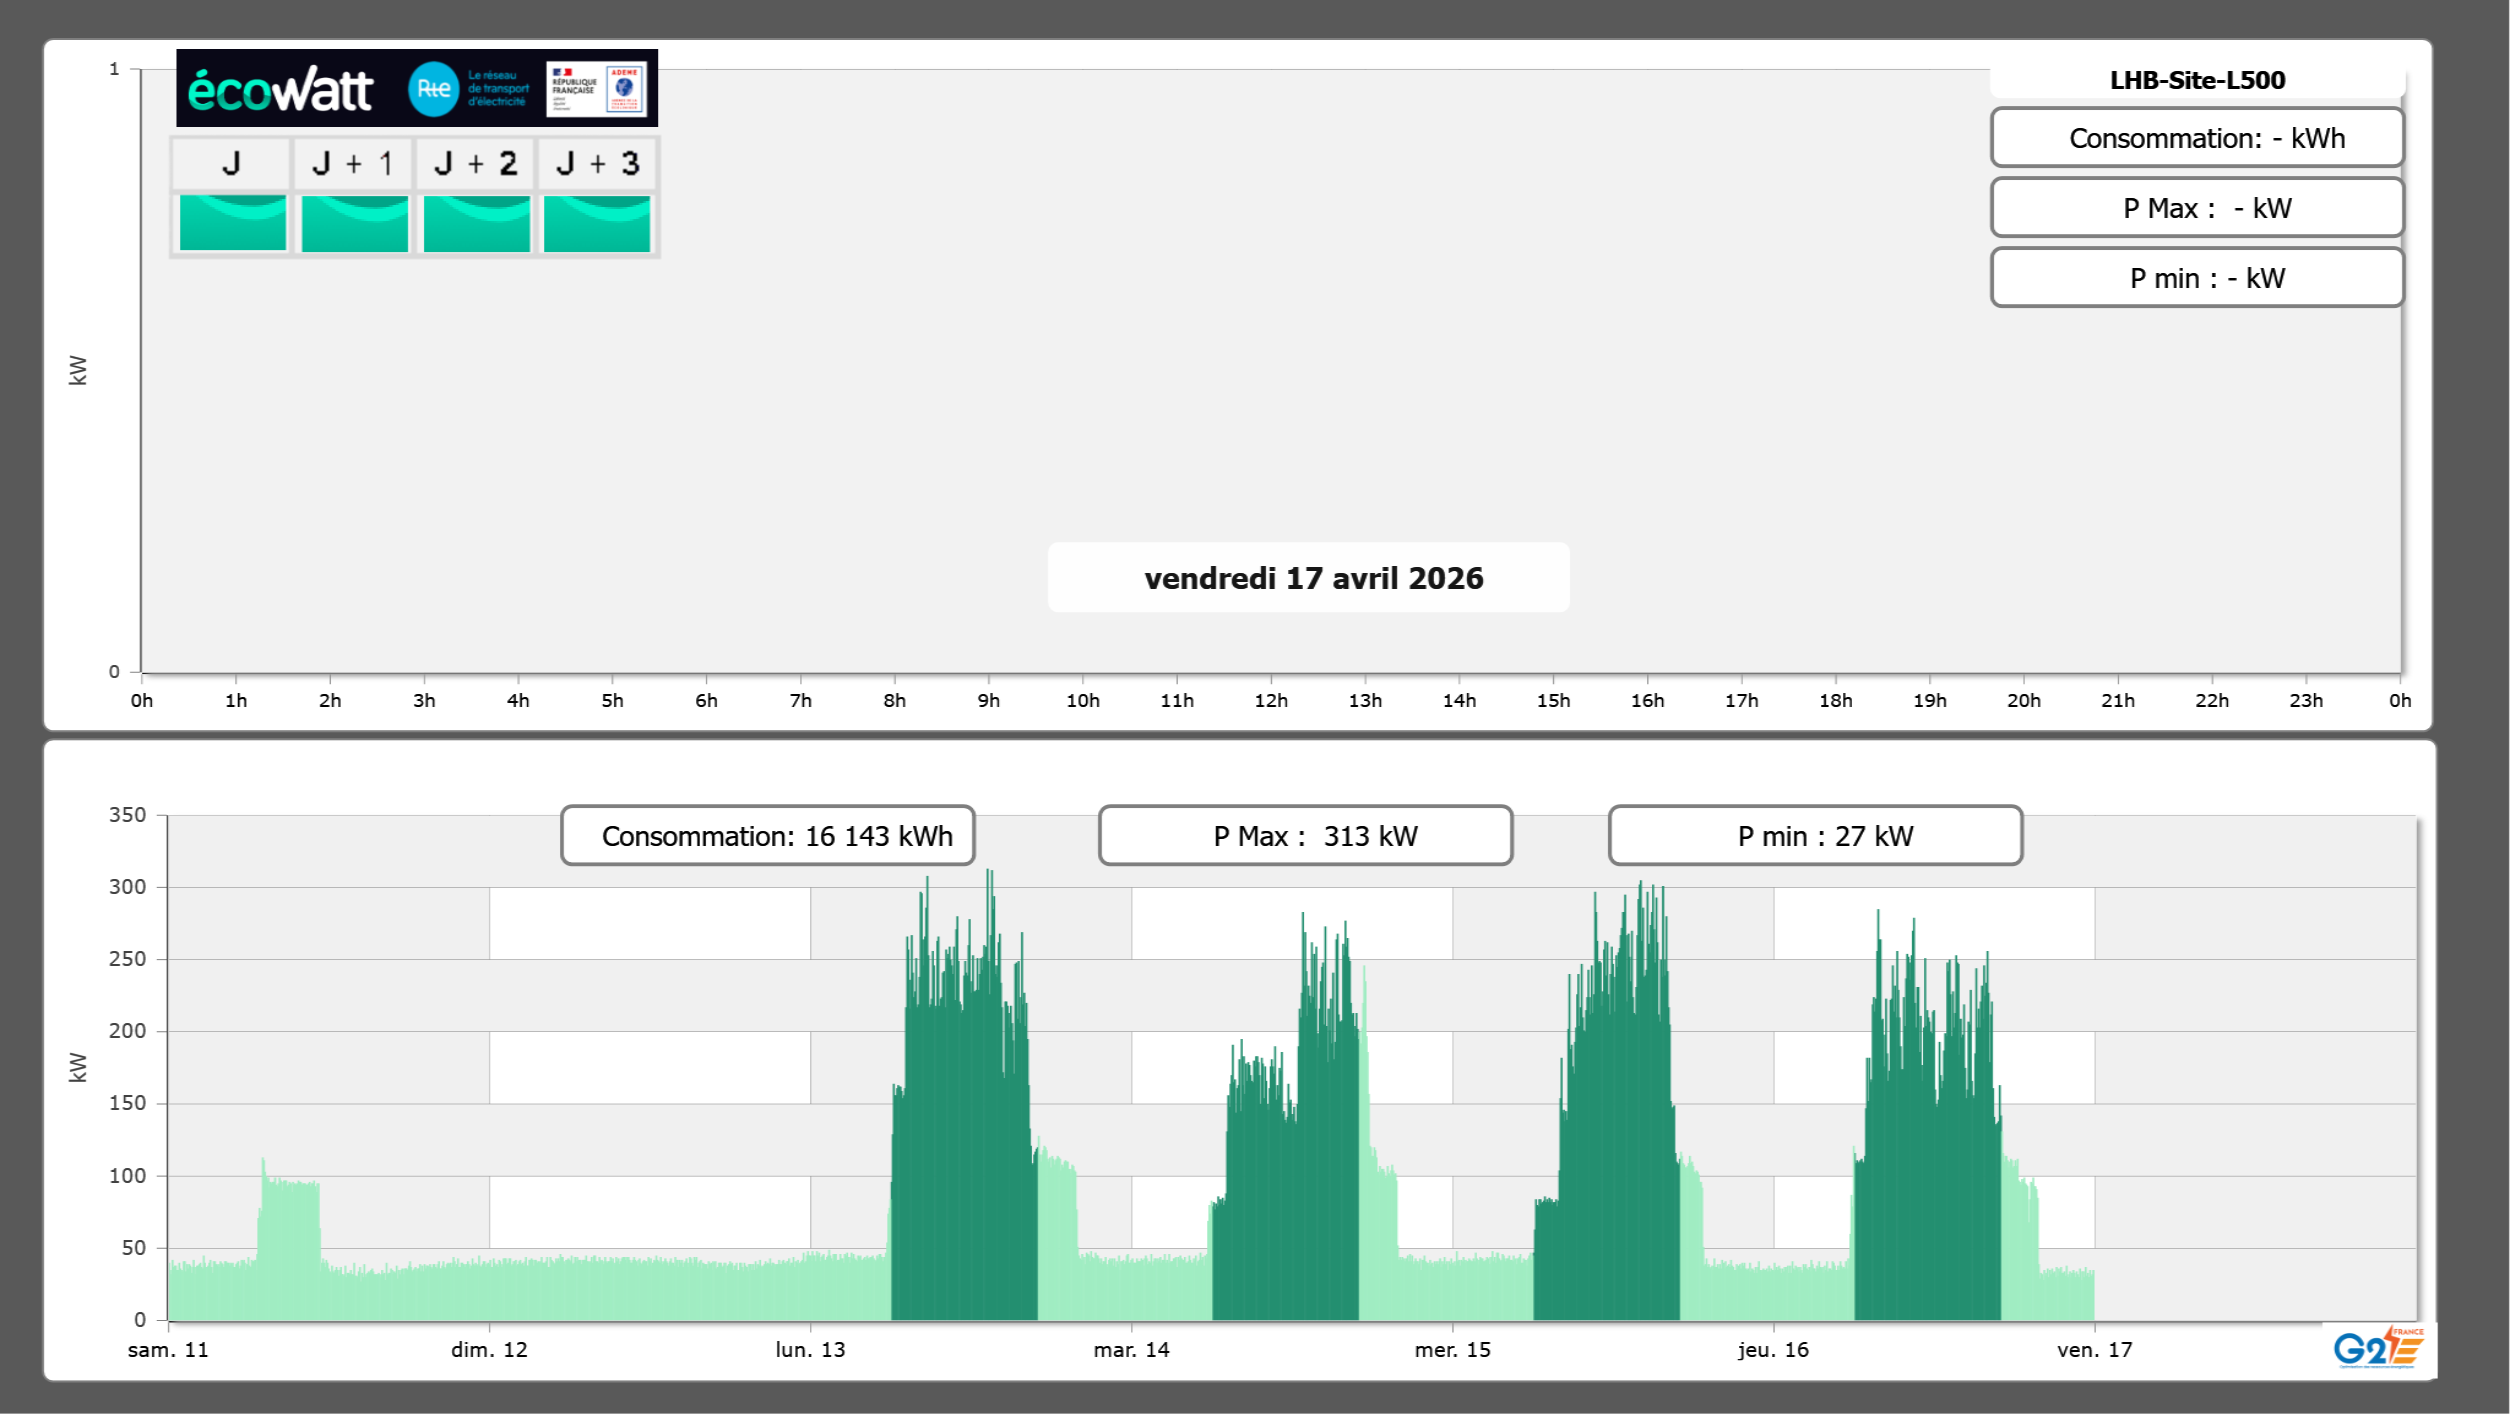Screen dimensions: 2511x1415
Task: Select the J day tab
Action: 231,163
